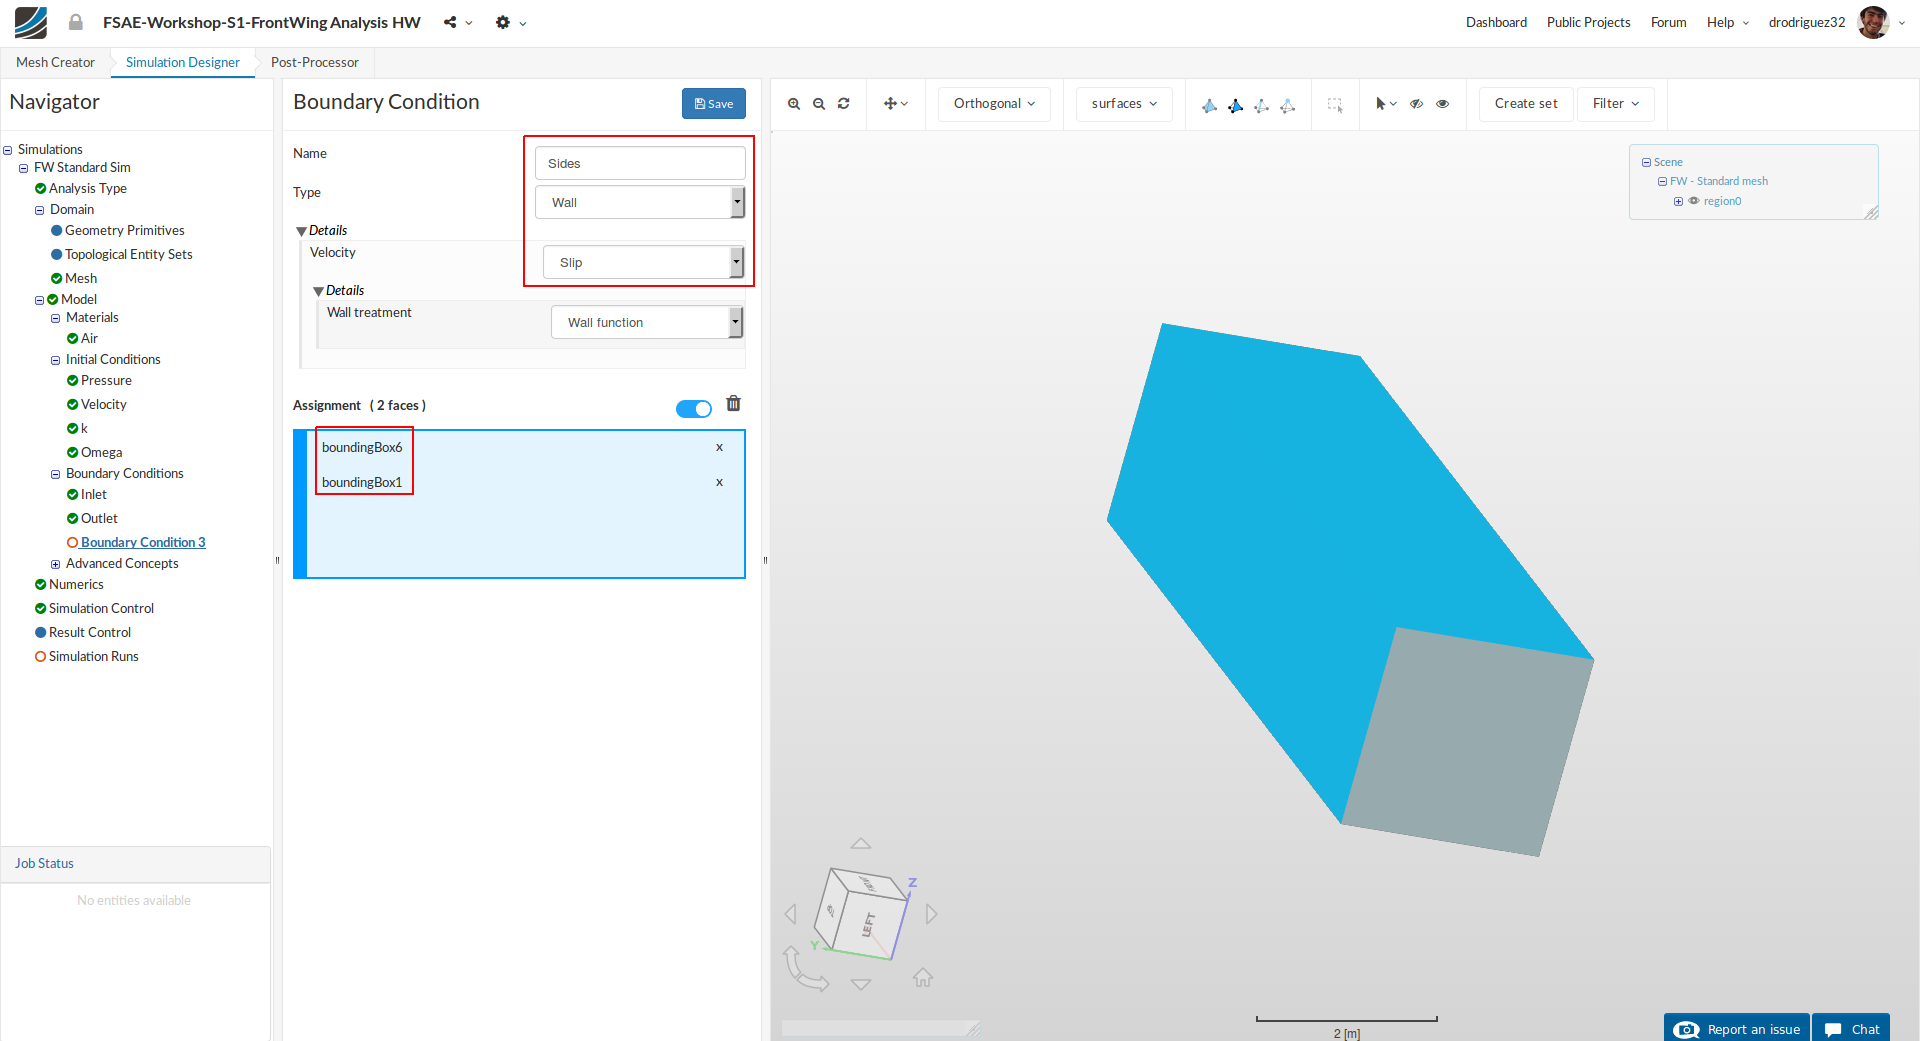
Task: Click the zoom out magnifier icon
Action: point(819,104)
